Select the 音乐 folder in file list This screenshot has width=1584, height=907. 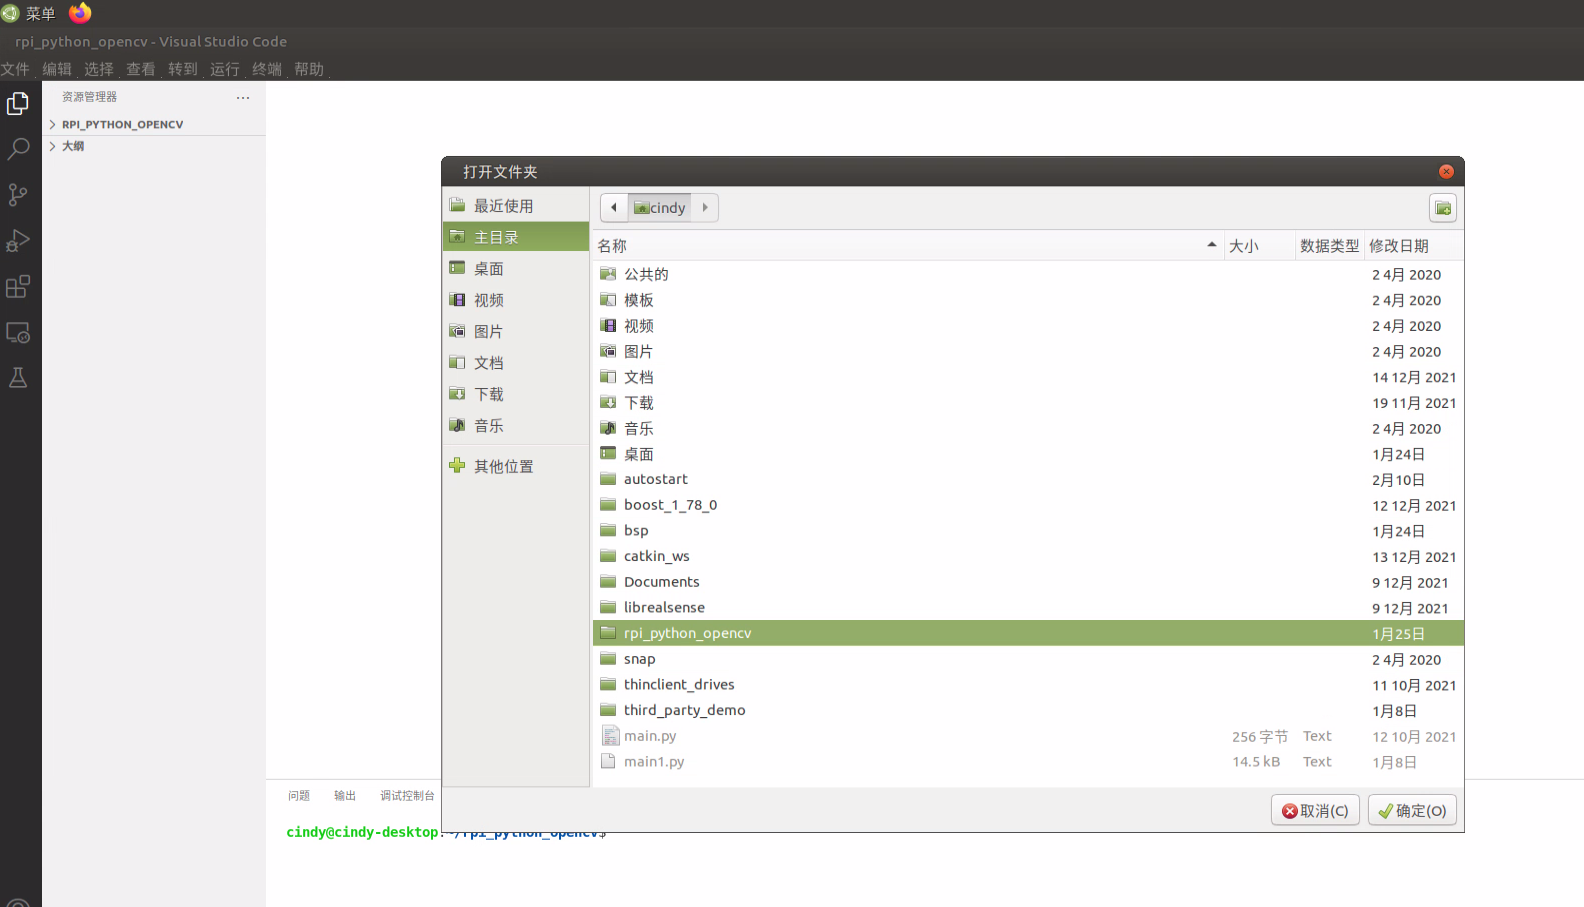coord(1028,428)
